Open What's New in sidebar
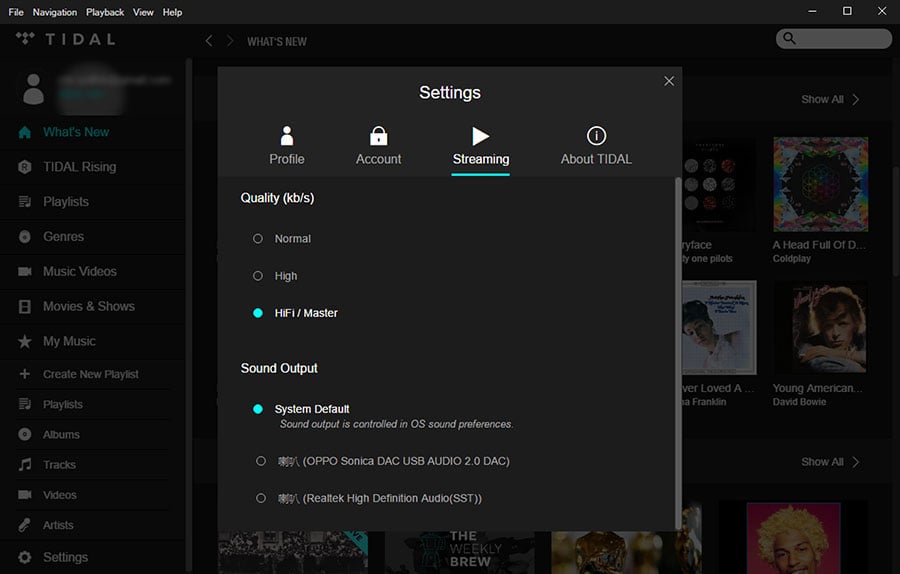The width and height of the screenshot is (900, 574). click(x=76, y=132)
